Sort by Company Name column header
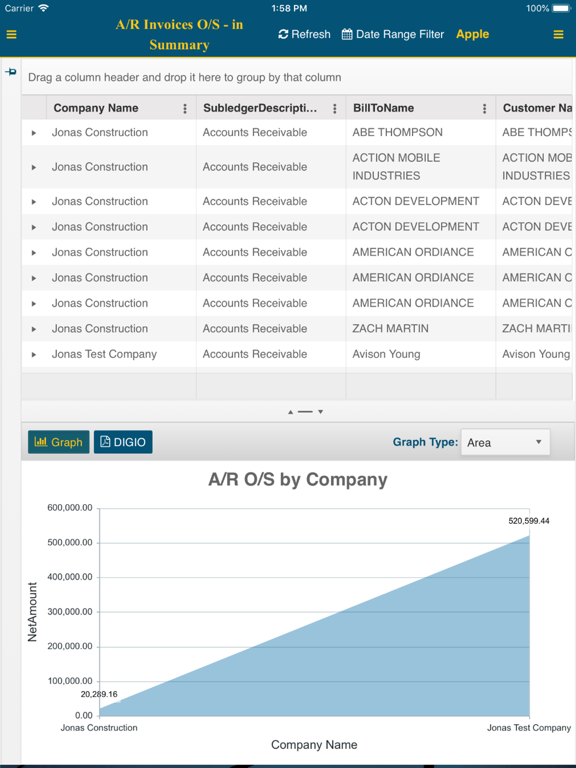 point(96,108)
